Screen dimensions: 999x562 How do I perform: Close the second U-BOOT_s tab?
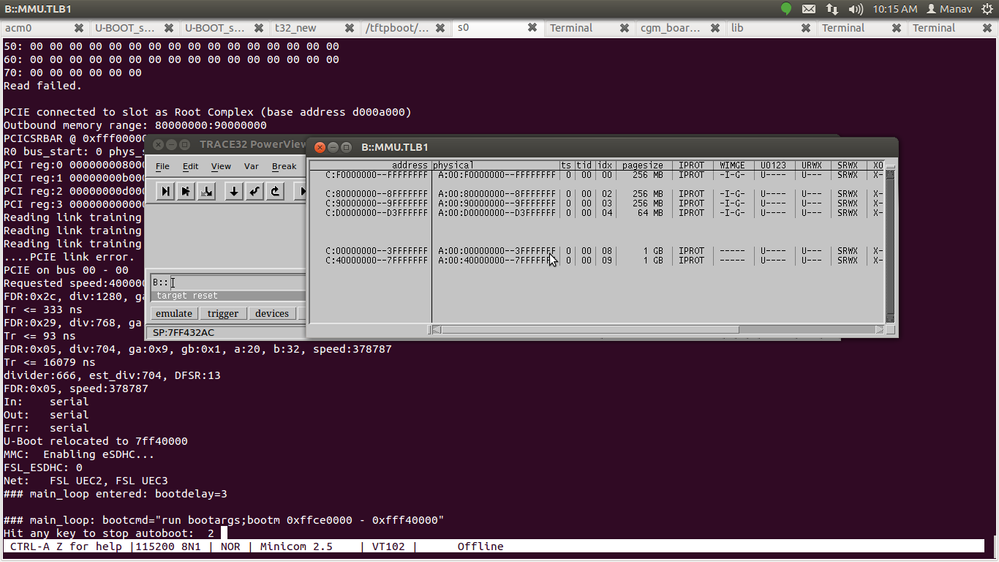pos(259,28)
